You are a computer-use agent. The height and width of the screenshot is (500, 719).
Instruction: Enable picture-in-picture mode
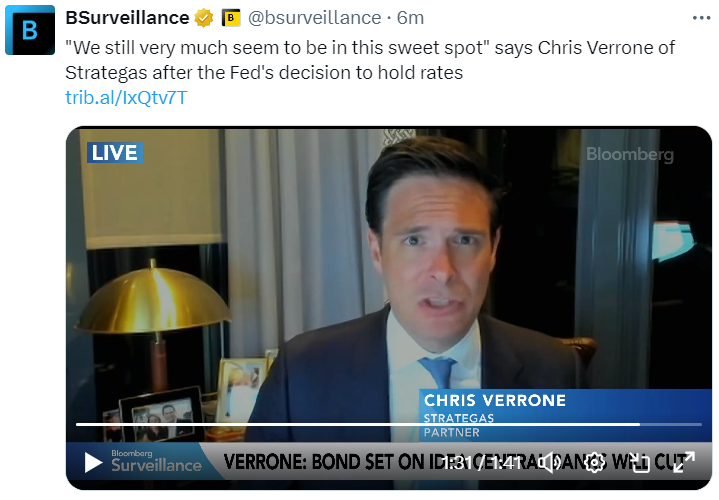coord(639,462)
